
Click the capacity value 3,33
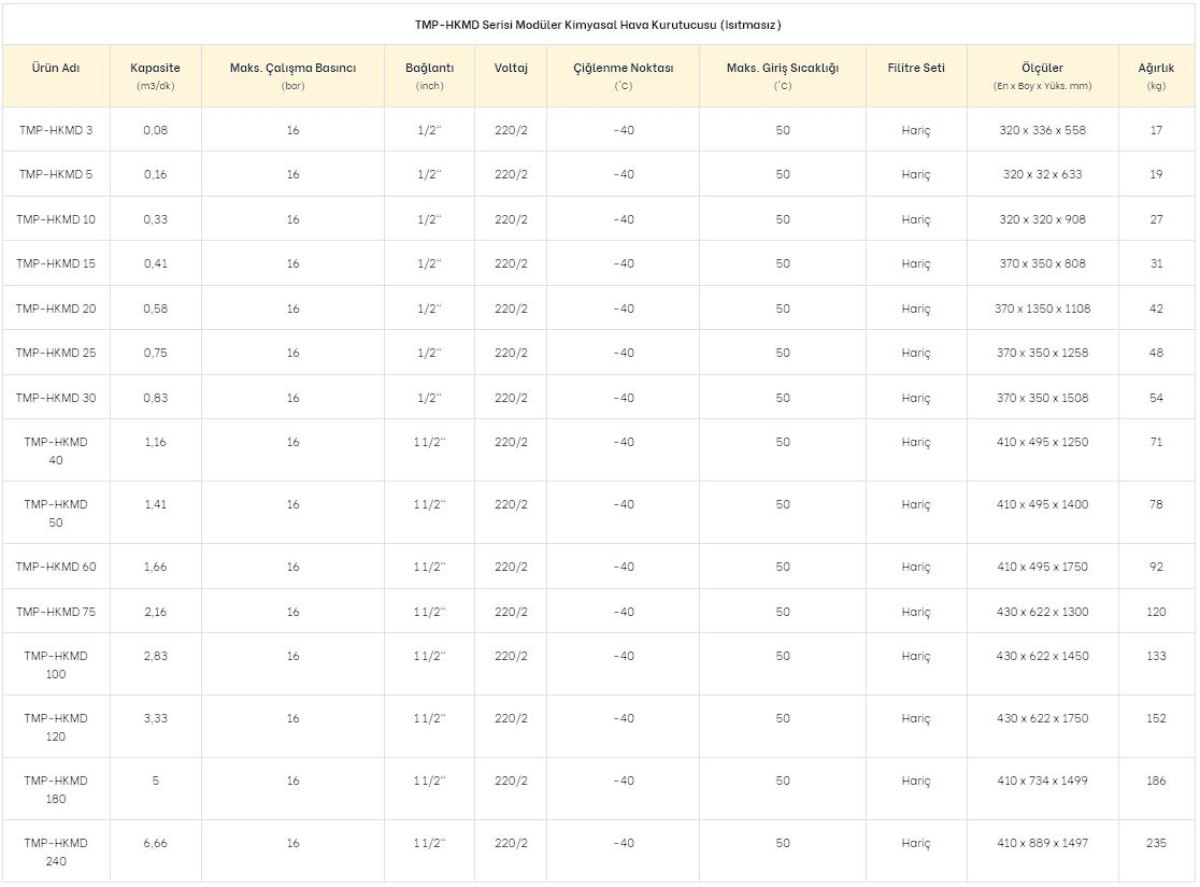pos(155,719)
